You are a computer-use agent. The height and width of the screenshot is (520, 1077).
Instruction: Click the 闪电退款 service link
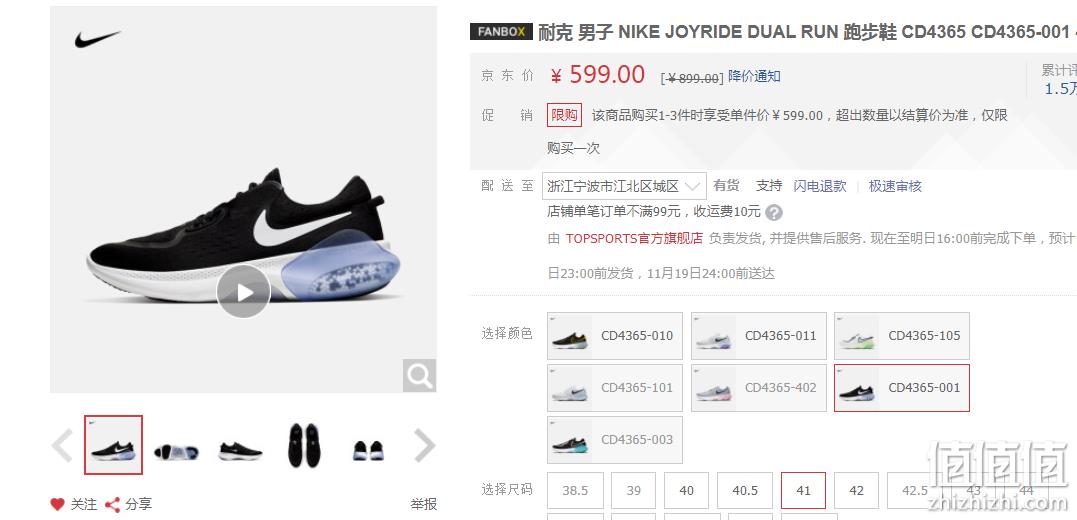[x=820, y=186]
